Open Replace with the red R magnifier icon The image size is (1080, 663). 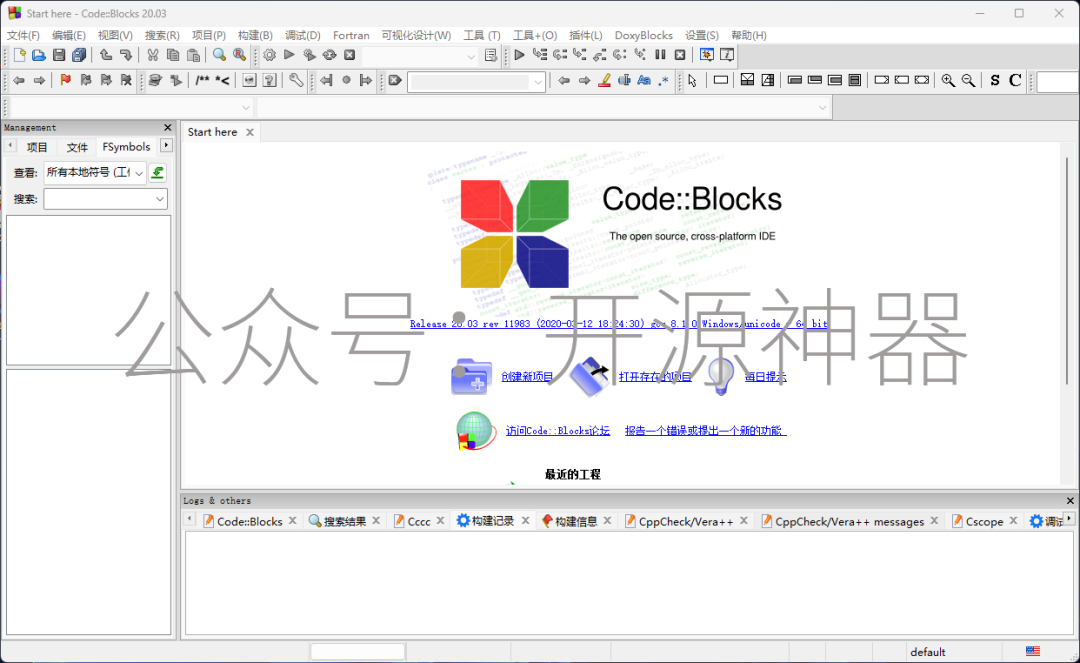point(240,55)
